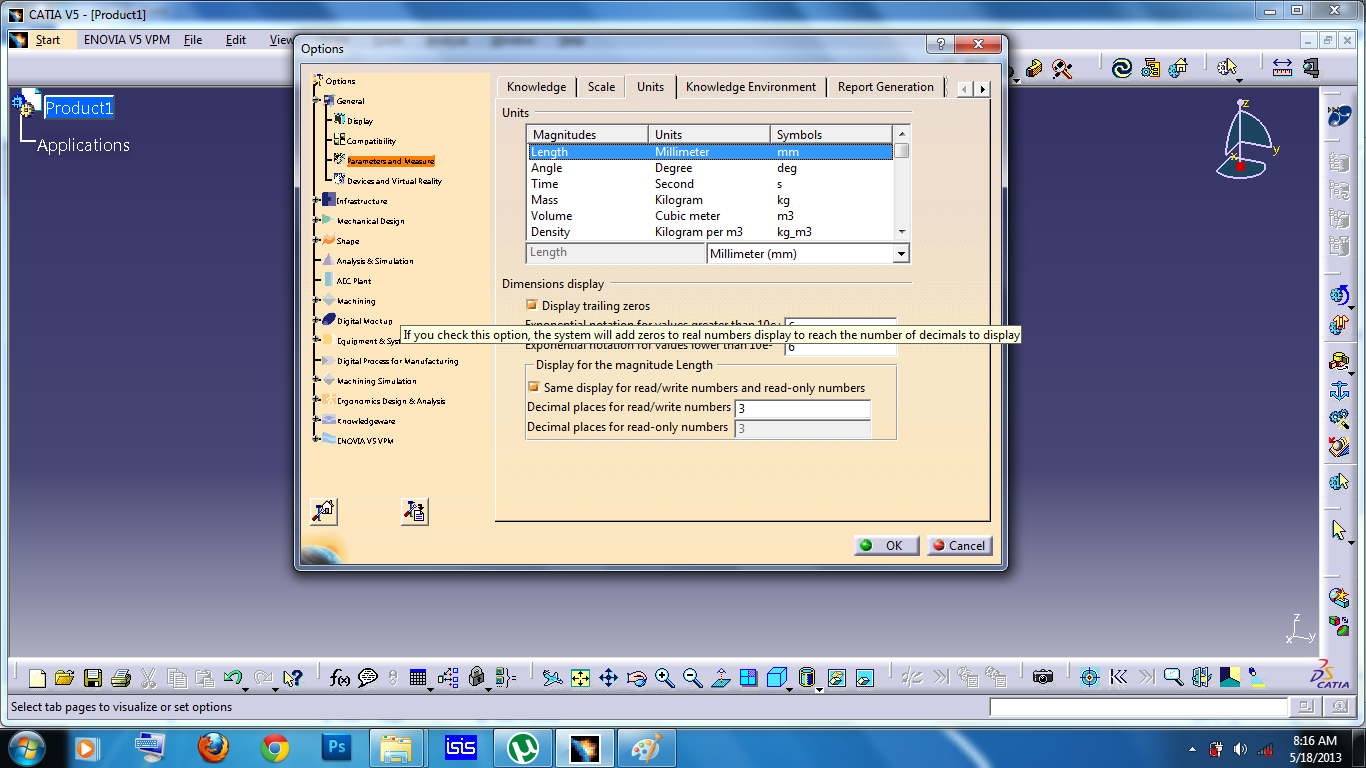1366x768 pixels.
Task: Cancel the Options dialog
Action: pos(959,545)
